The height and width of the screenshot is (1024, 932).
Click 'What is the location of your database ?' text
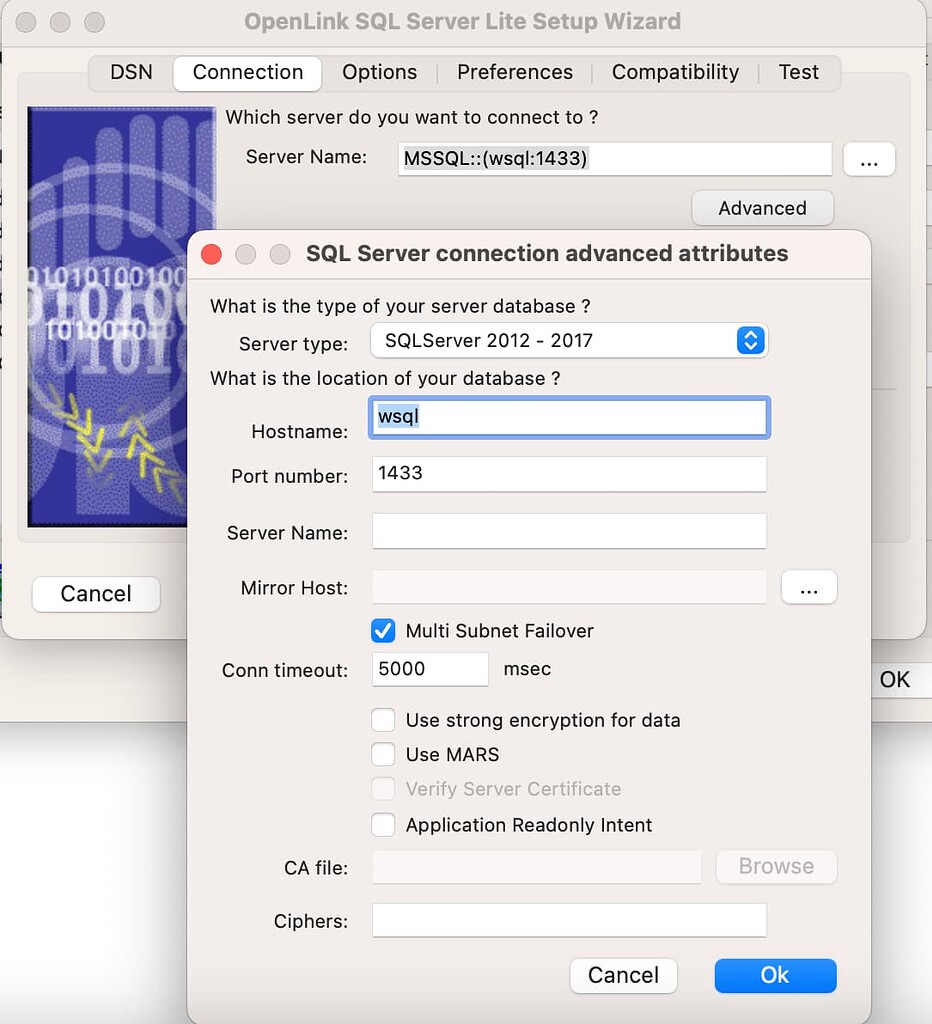point(385,379)
